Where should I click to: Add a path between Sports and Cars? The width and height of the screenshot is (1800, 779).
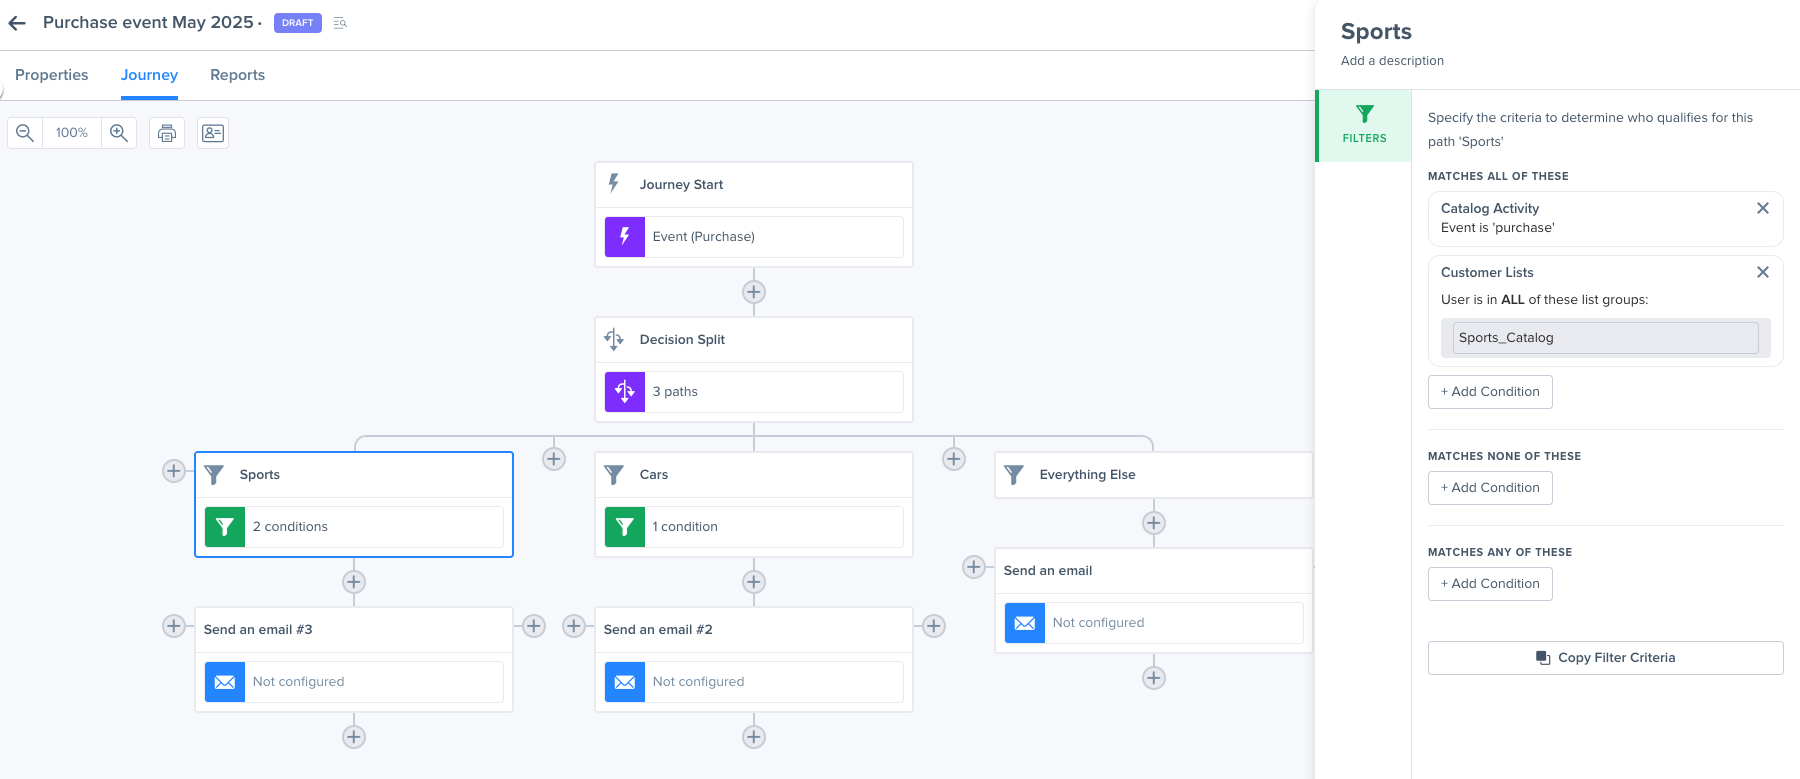tap(554, 459)
